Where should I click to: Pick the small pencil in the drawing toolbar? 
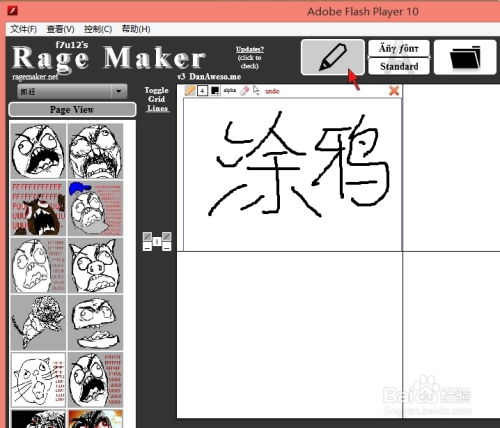(190, 90)
